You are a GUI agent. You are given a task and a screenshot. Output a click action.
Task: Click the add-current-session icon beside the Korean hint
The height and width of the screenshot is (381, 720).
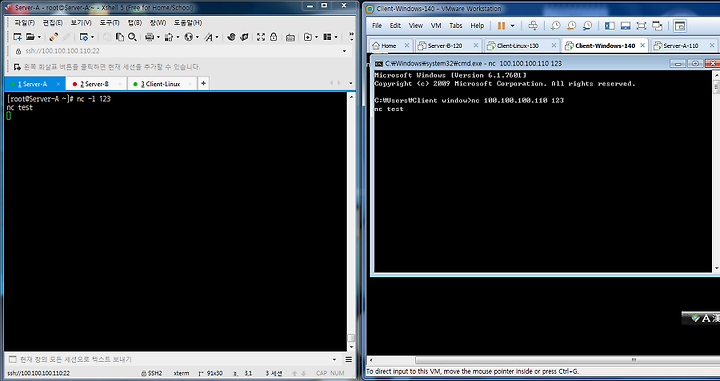(x=17, y=67)
